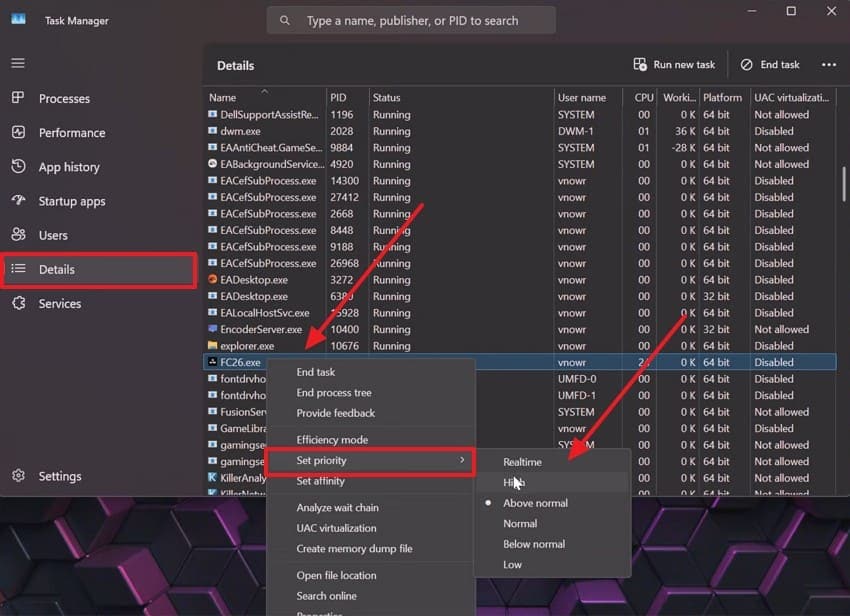This screenshot has width=850, height=616.
Task: Click the process search input field
Action: click(x=411, y=21)
